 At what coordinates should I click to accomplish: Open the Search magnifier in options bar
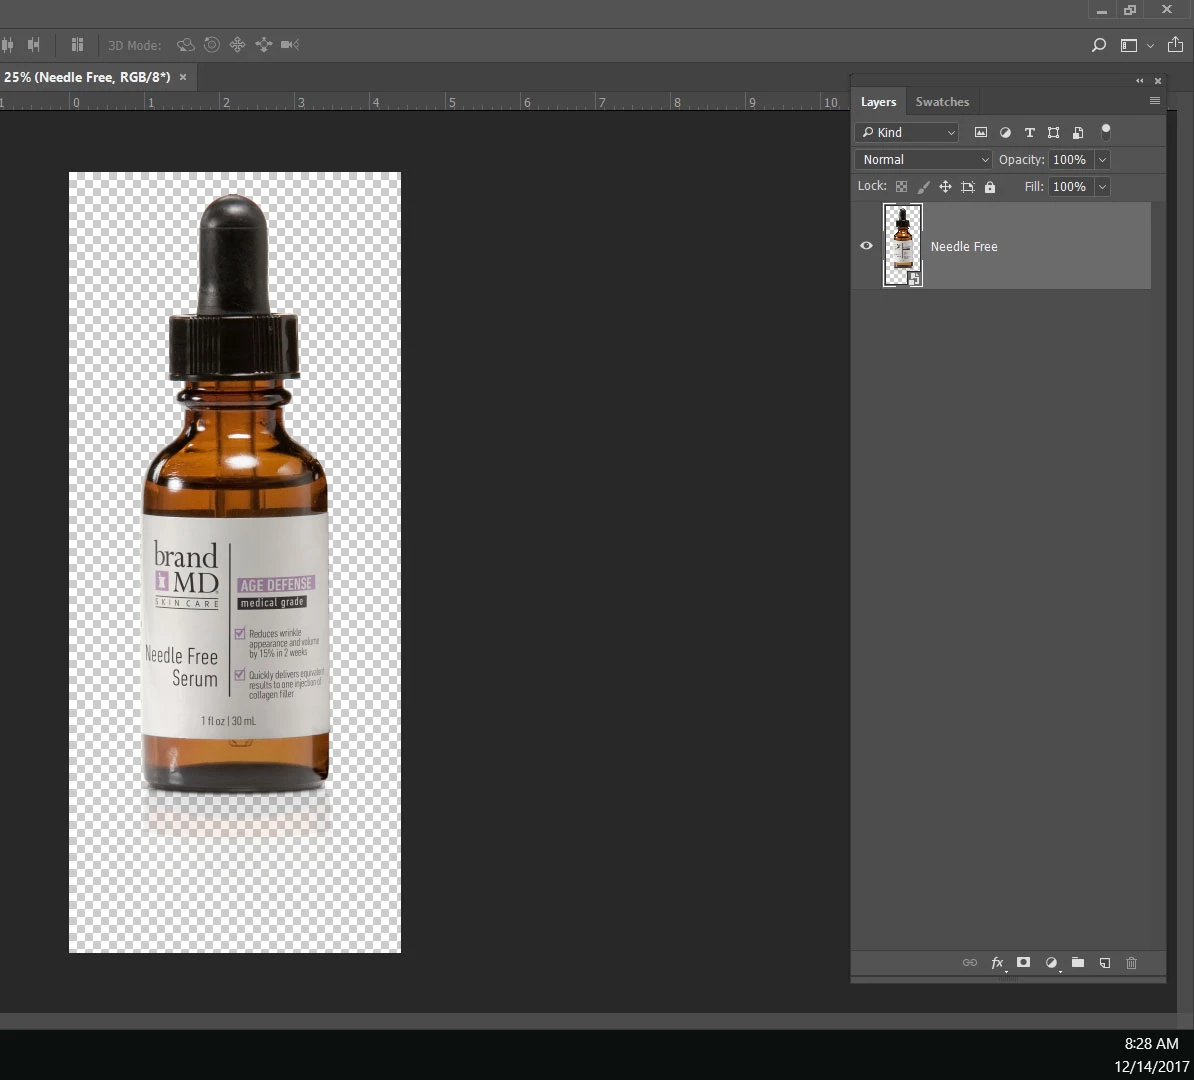[x=1098, y=45]
